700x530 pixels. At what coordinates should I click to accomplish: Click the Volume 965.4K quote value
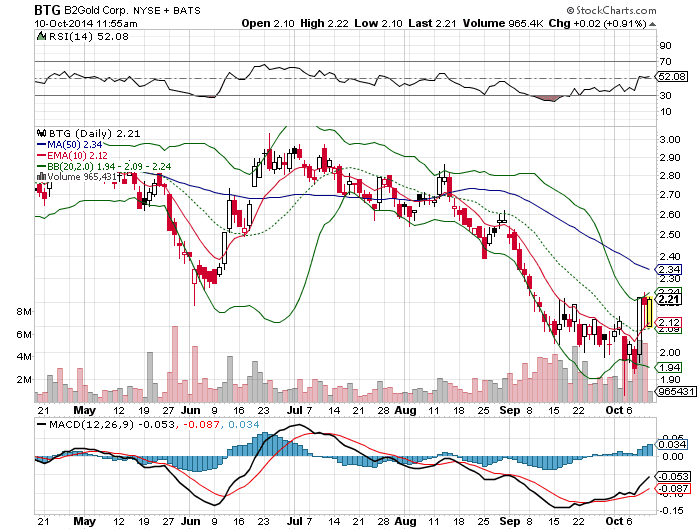click(503, 23)
